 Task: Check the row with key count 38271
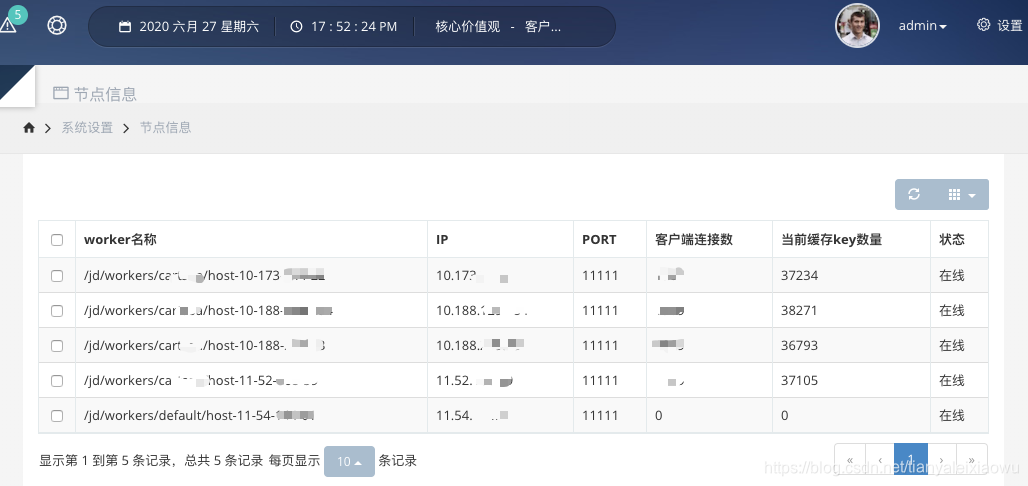pos(57,311)
